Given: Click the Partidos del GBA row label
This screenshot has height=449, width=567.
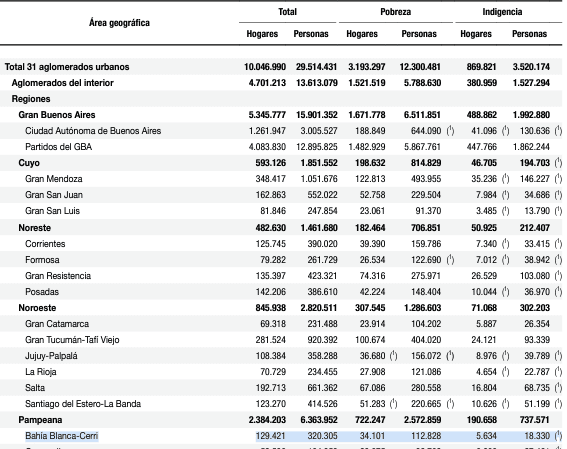Looking at the screenshot, I should tap(59, 147).
